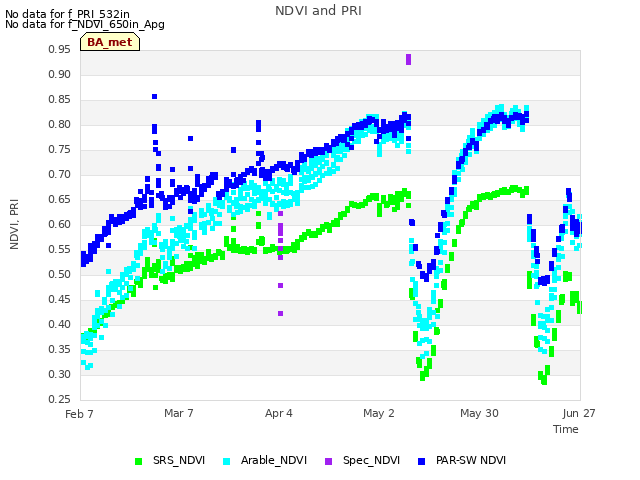Click the 0.70 y-axis tick label
The image size is (640, 480).
[x=60, y=174]
